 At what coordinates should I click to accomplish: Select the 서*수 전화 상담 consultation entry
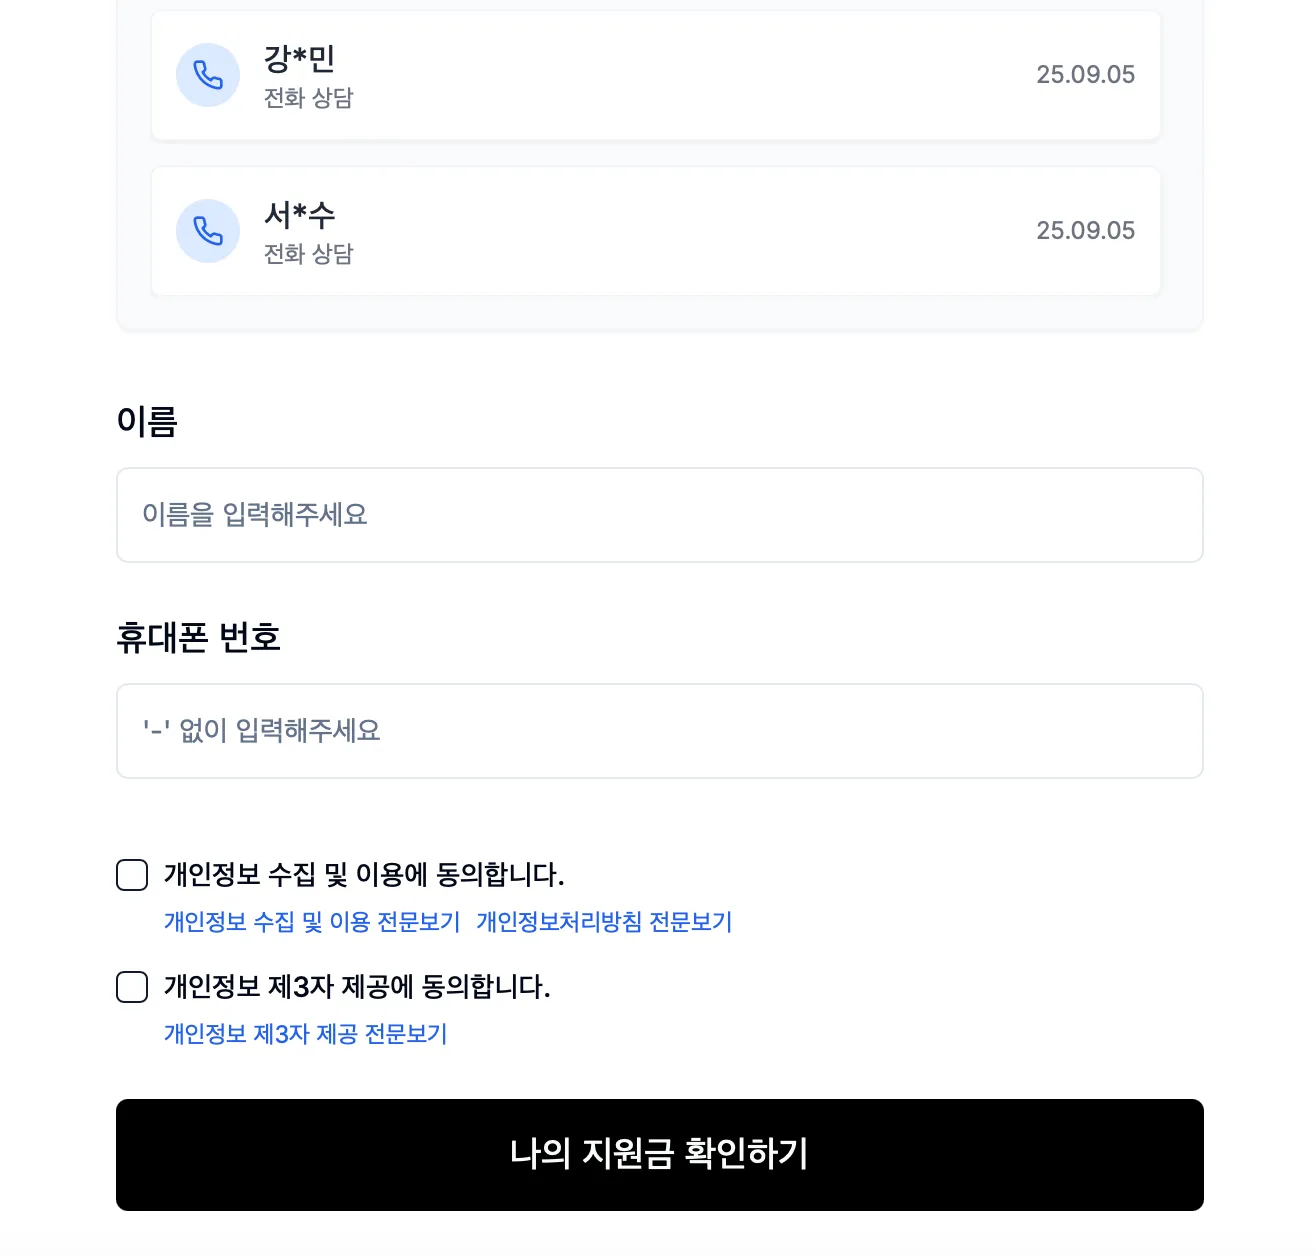tap(655, 231)
